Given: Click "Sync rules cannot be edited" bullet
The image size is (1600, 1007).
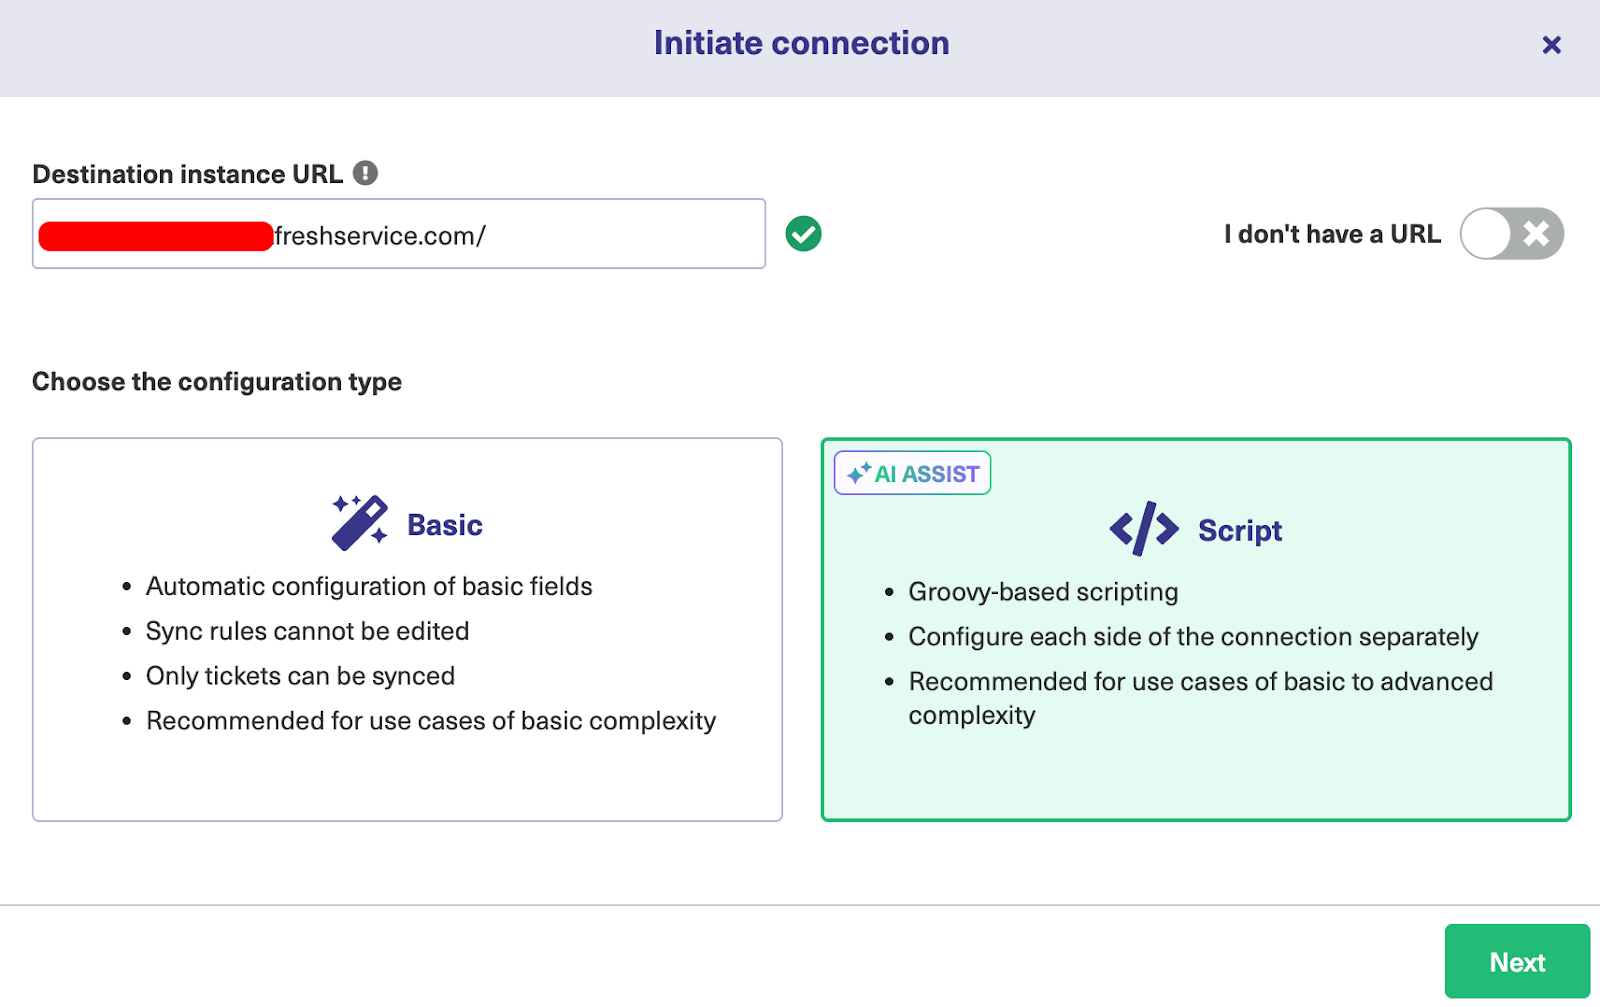Looking at the screenshot, I should 307,631.
